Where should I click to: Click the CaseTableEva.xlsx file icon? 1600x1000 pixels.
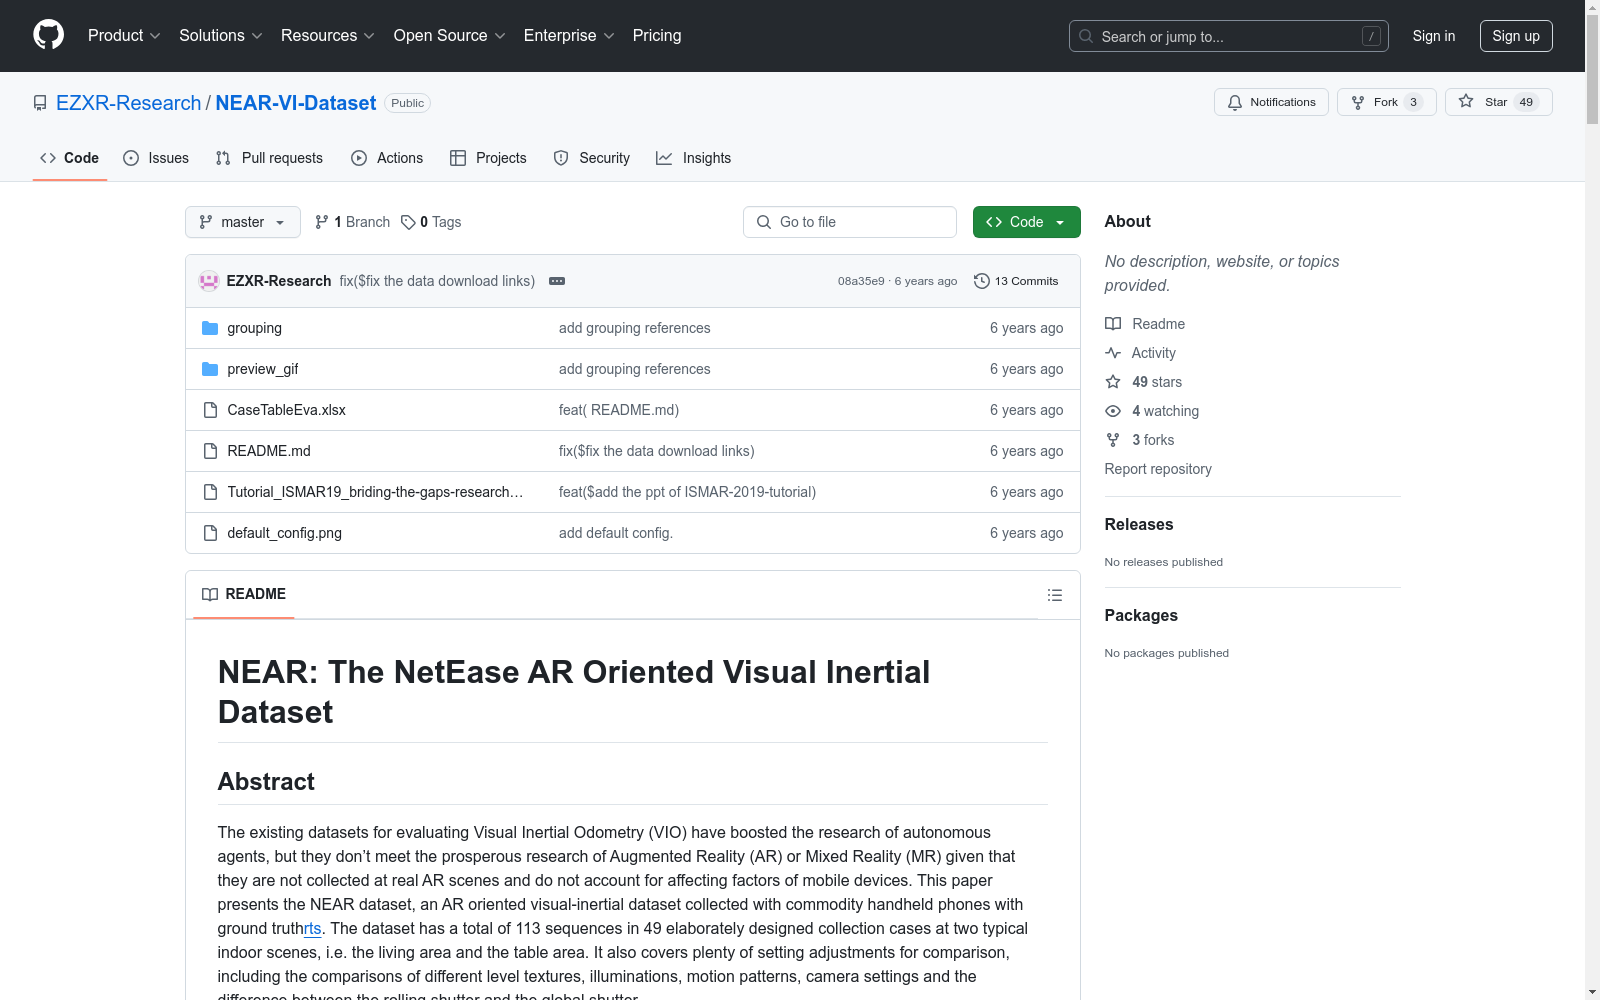210,410
